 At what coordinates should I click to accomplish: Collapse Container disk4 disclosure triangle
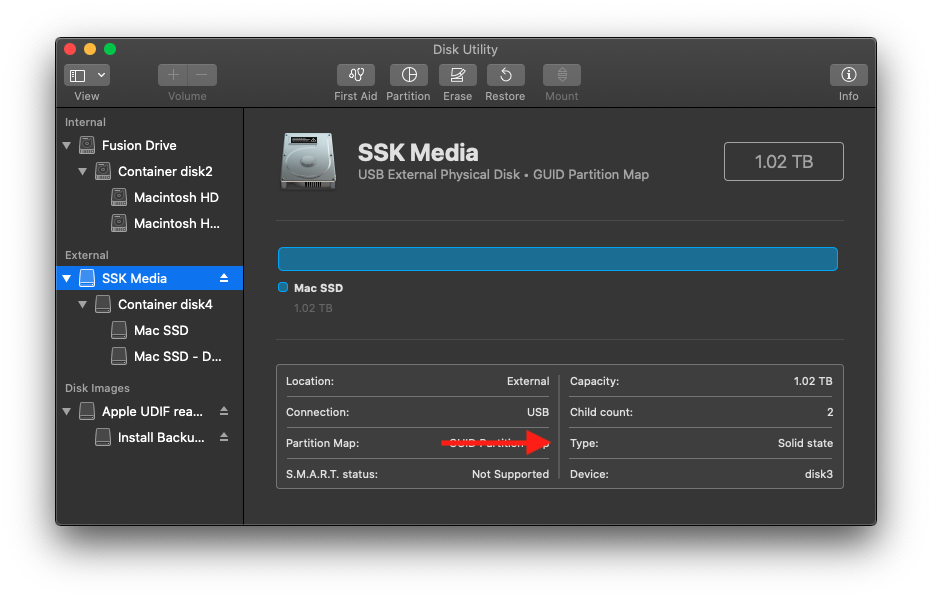[x=83, y=305]
